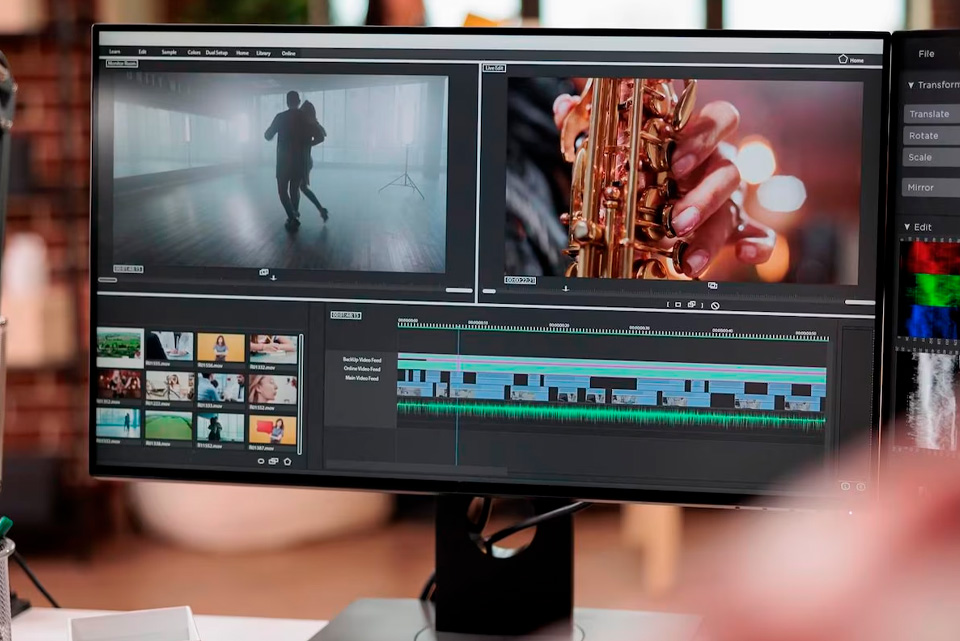Viewport: 960px width, 641px height.
Task: Click the circle-slash icon under the saxophone preview
Action: click(x=715, y=306)
